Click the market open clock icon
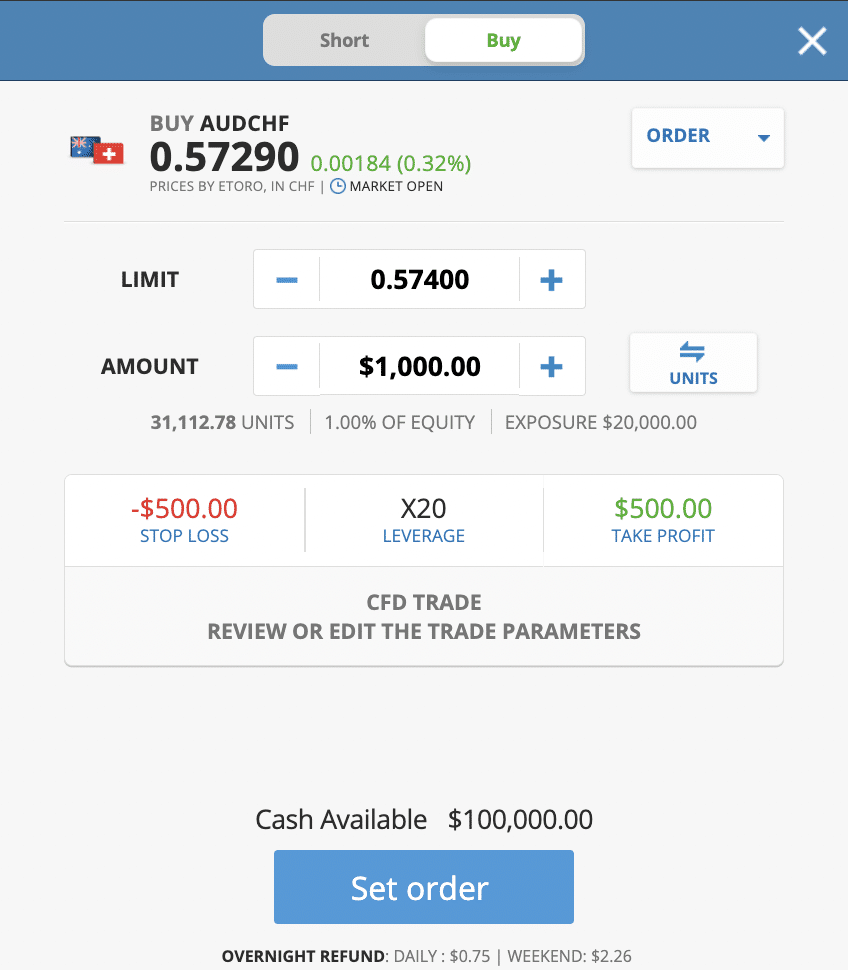The width and height of the screenshot is (848, 970). point(338,186)
